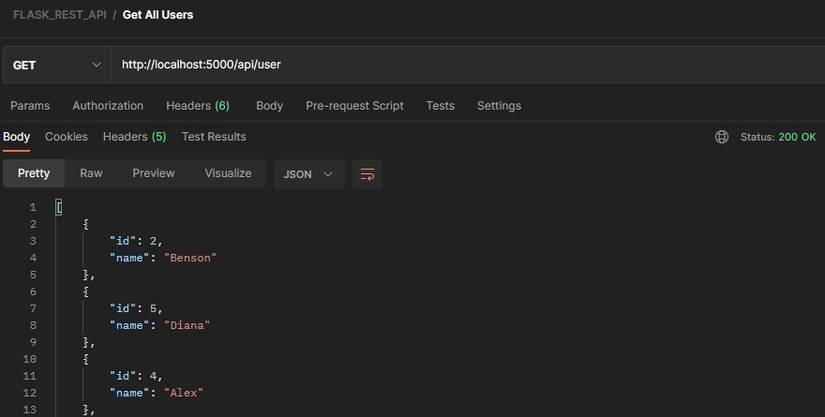Viewport: 825px width, 417px height.
Task: Open the request Body tab
Action: (269, 106)
